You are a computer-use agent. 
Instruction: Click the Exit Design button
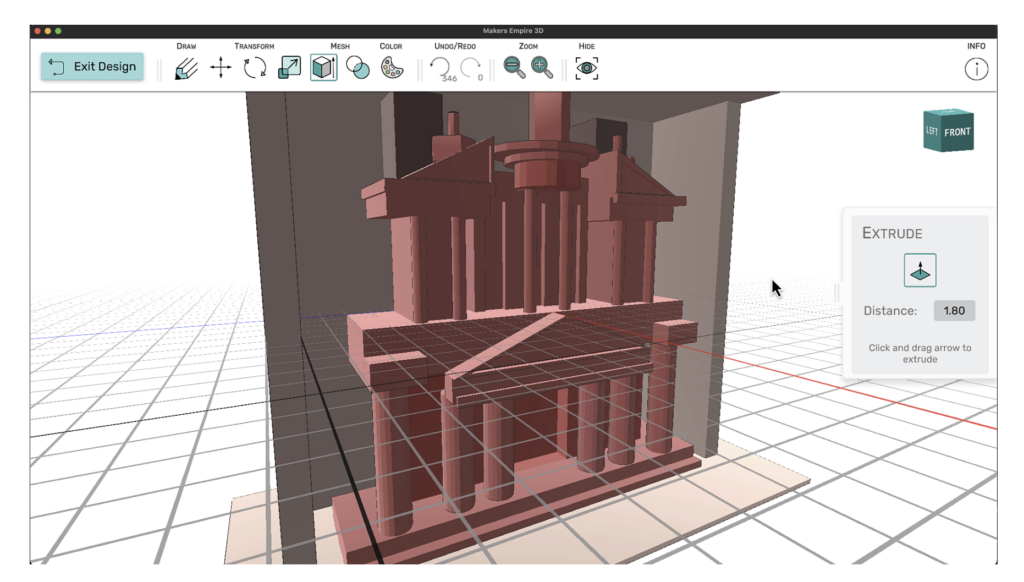[x=92, y=67]
